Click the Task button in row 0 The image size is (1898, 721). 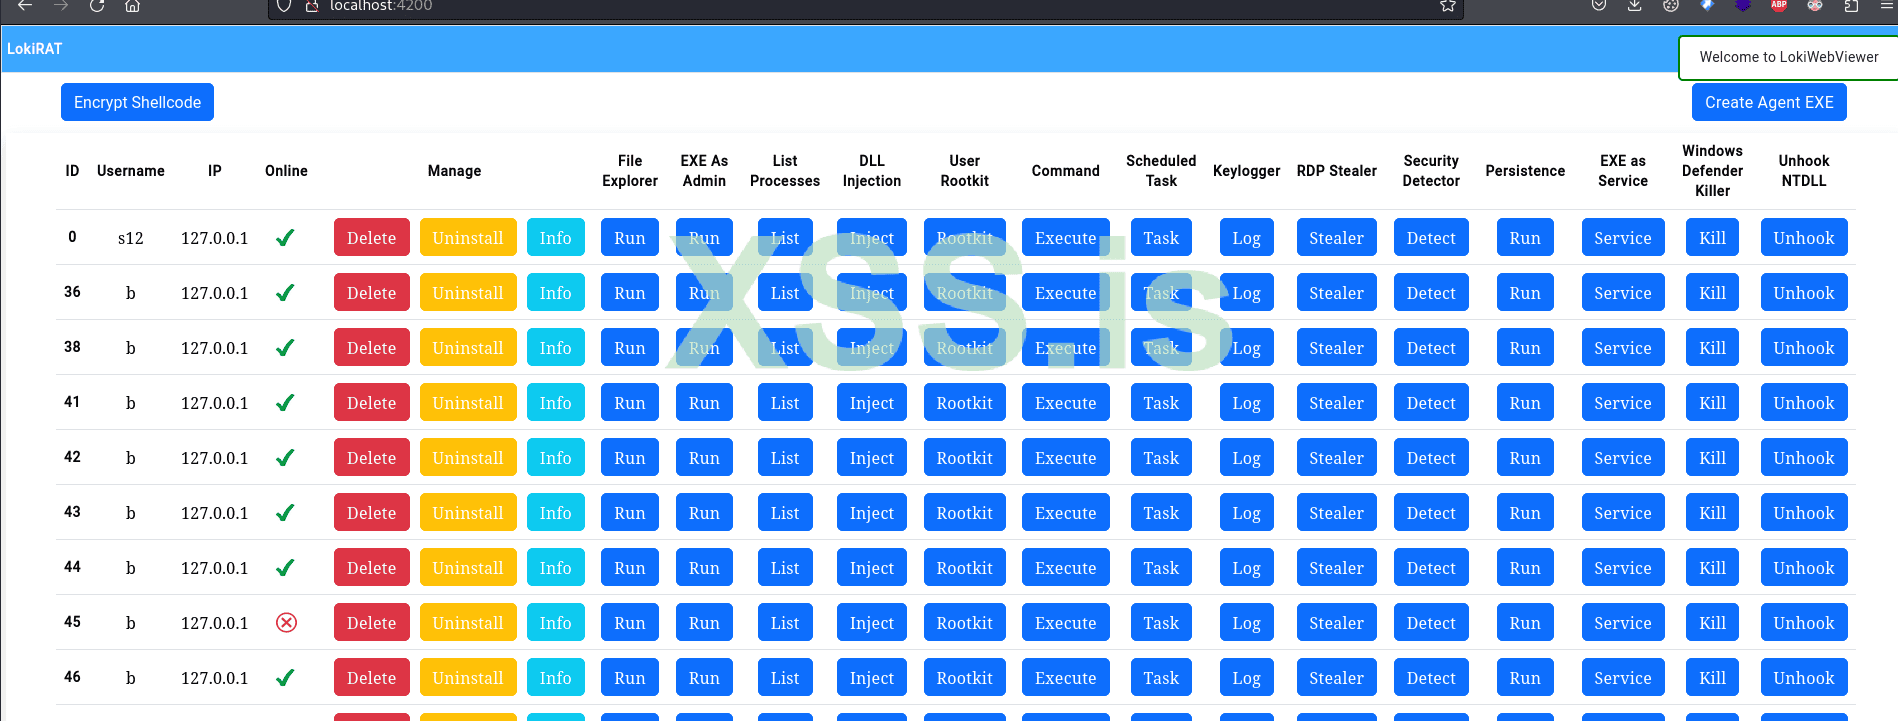1161,238
